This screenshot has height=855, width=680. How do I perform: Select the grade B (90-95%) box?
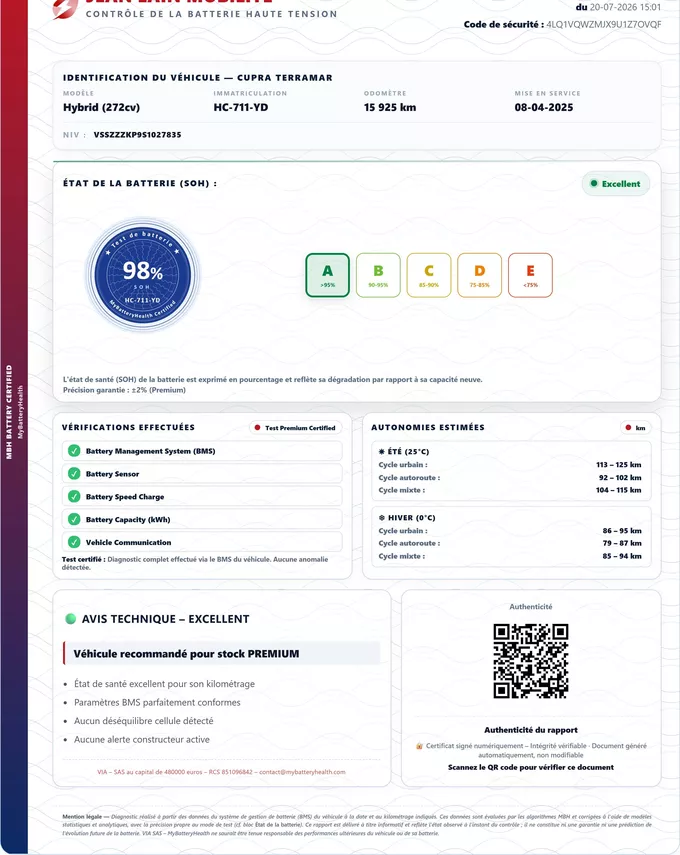click(378, 275)
